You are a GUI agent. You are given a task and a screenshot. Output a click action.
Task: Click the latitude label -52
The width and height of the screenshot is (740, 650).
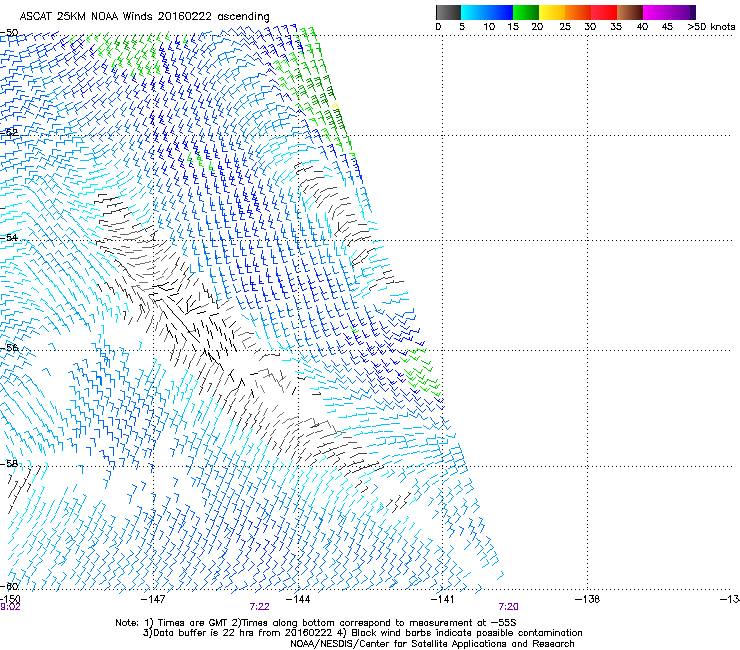coord(9,132)
